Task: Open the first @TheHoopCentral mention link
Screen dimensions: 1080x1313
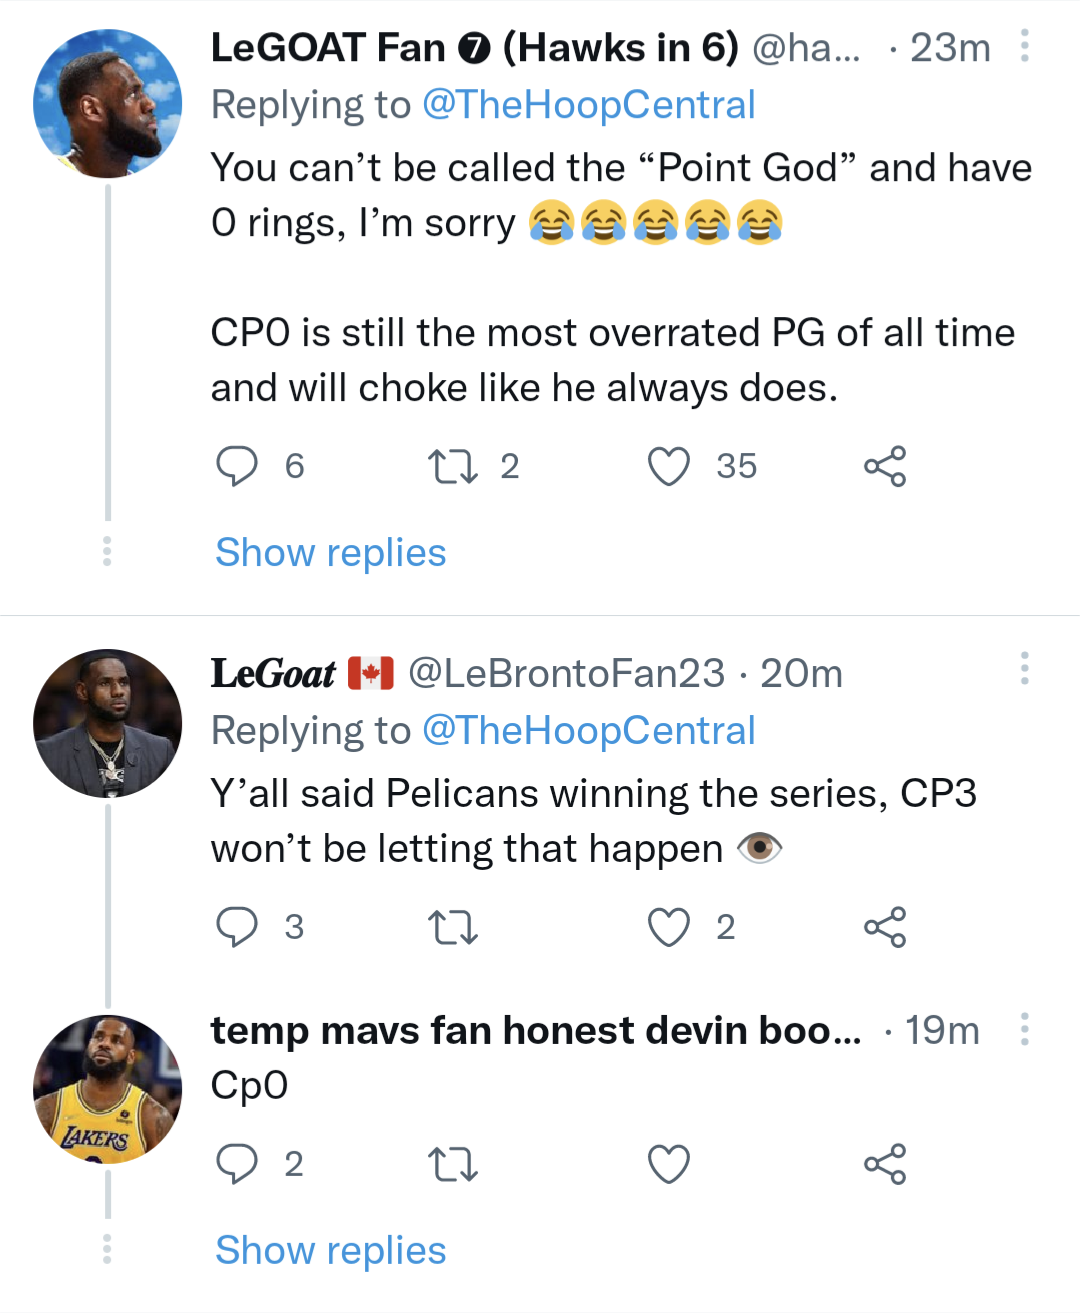Action: click(588, 105)
